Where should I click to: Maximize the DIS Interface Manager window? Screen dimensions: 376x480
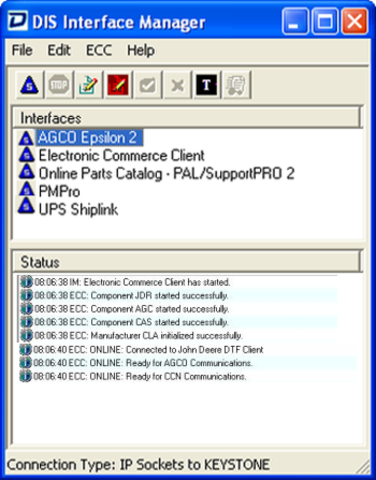click(x=325, y=22)
